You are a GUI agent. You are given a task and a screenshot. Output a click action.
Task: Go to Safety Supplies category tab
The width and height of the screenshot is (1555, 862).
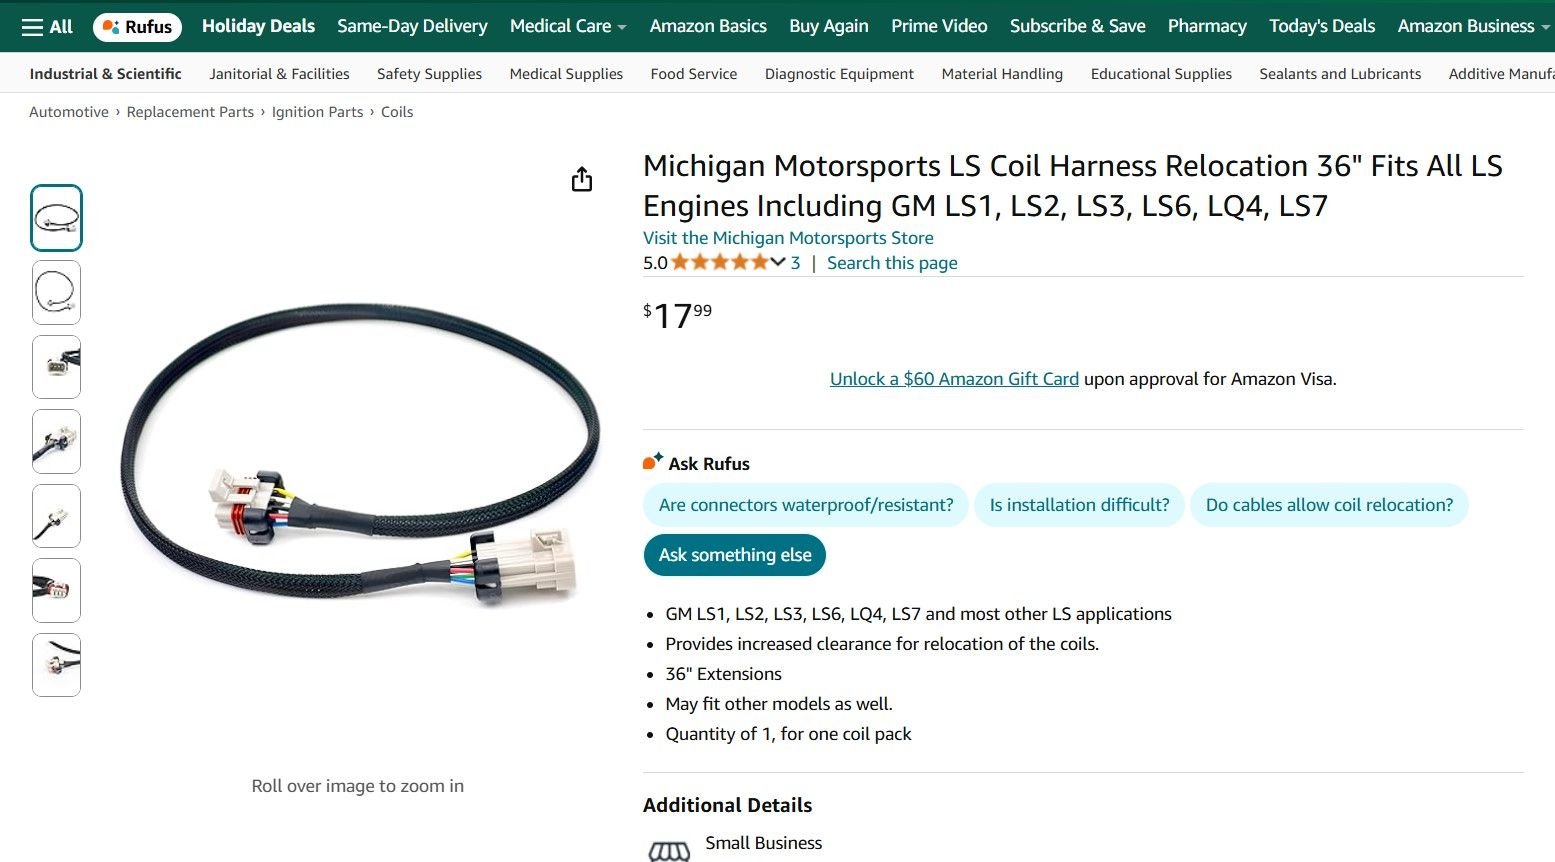tap(429, 74)
